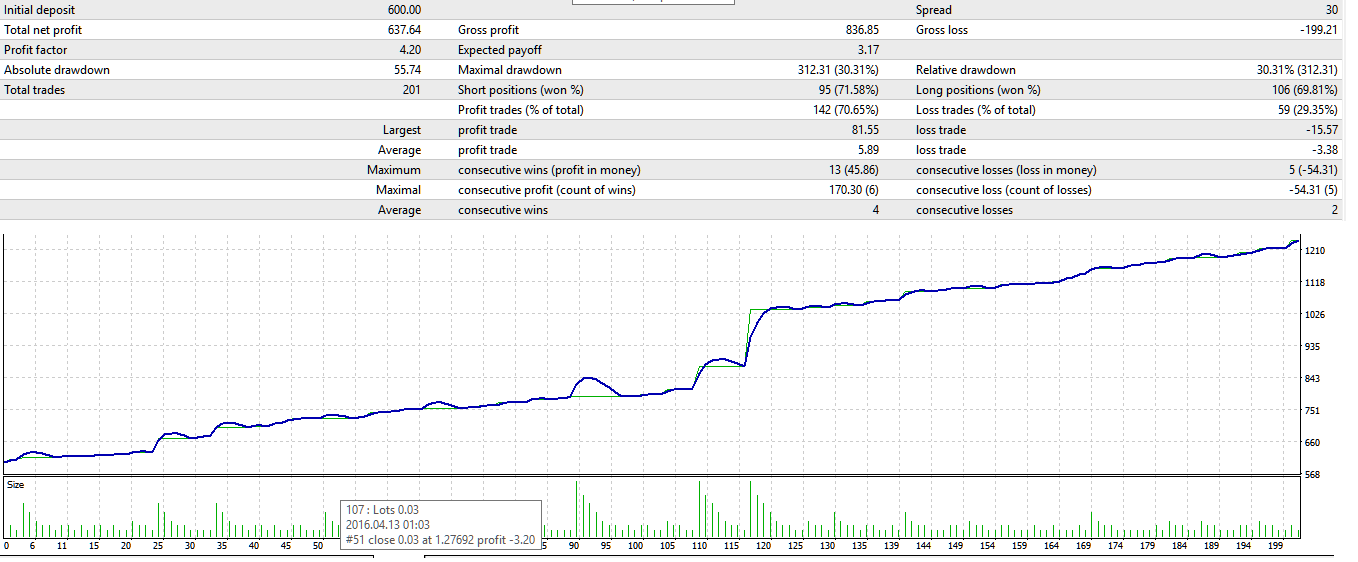The width and height of the screenshot is (1358, 562).
Task: Click 'consecutive losses (loss in money)' label
Action: (x=1006, y=170)
